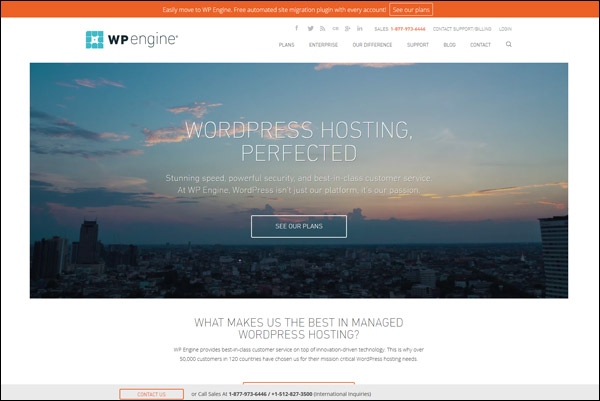The width and height of the screenshot is (600, 401).
Task: Click the SEE OUR PLANS hero button
Action: coord(299,226)
